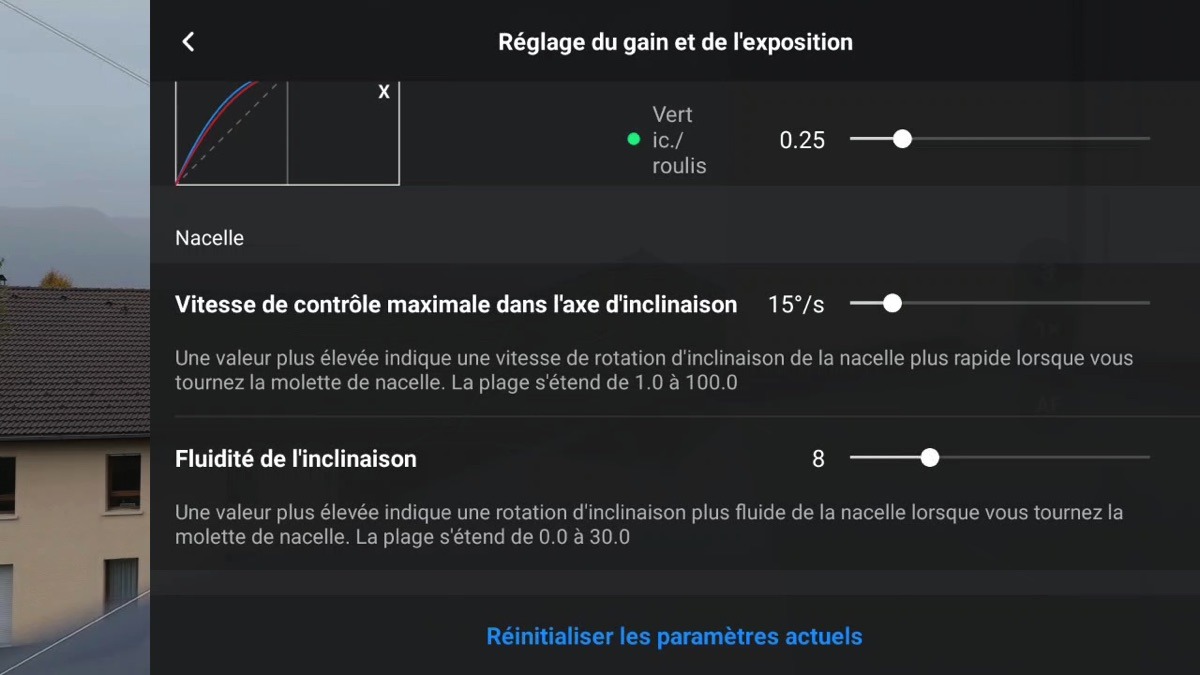The height and width of the screenshot is (675, 1200).
Task: Tap the camera live view on the left
Action: 75,337
